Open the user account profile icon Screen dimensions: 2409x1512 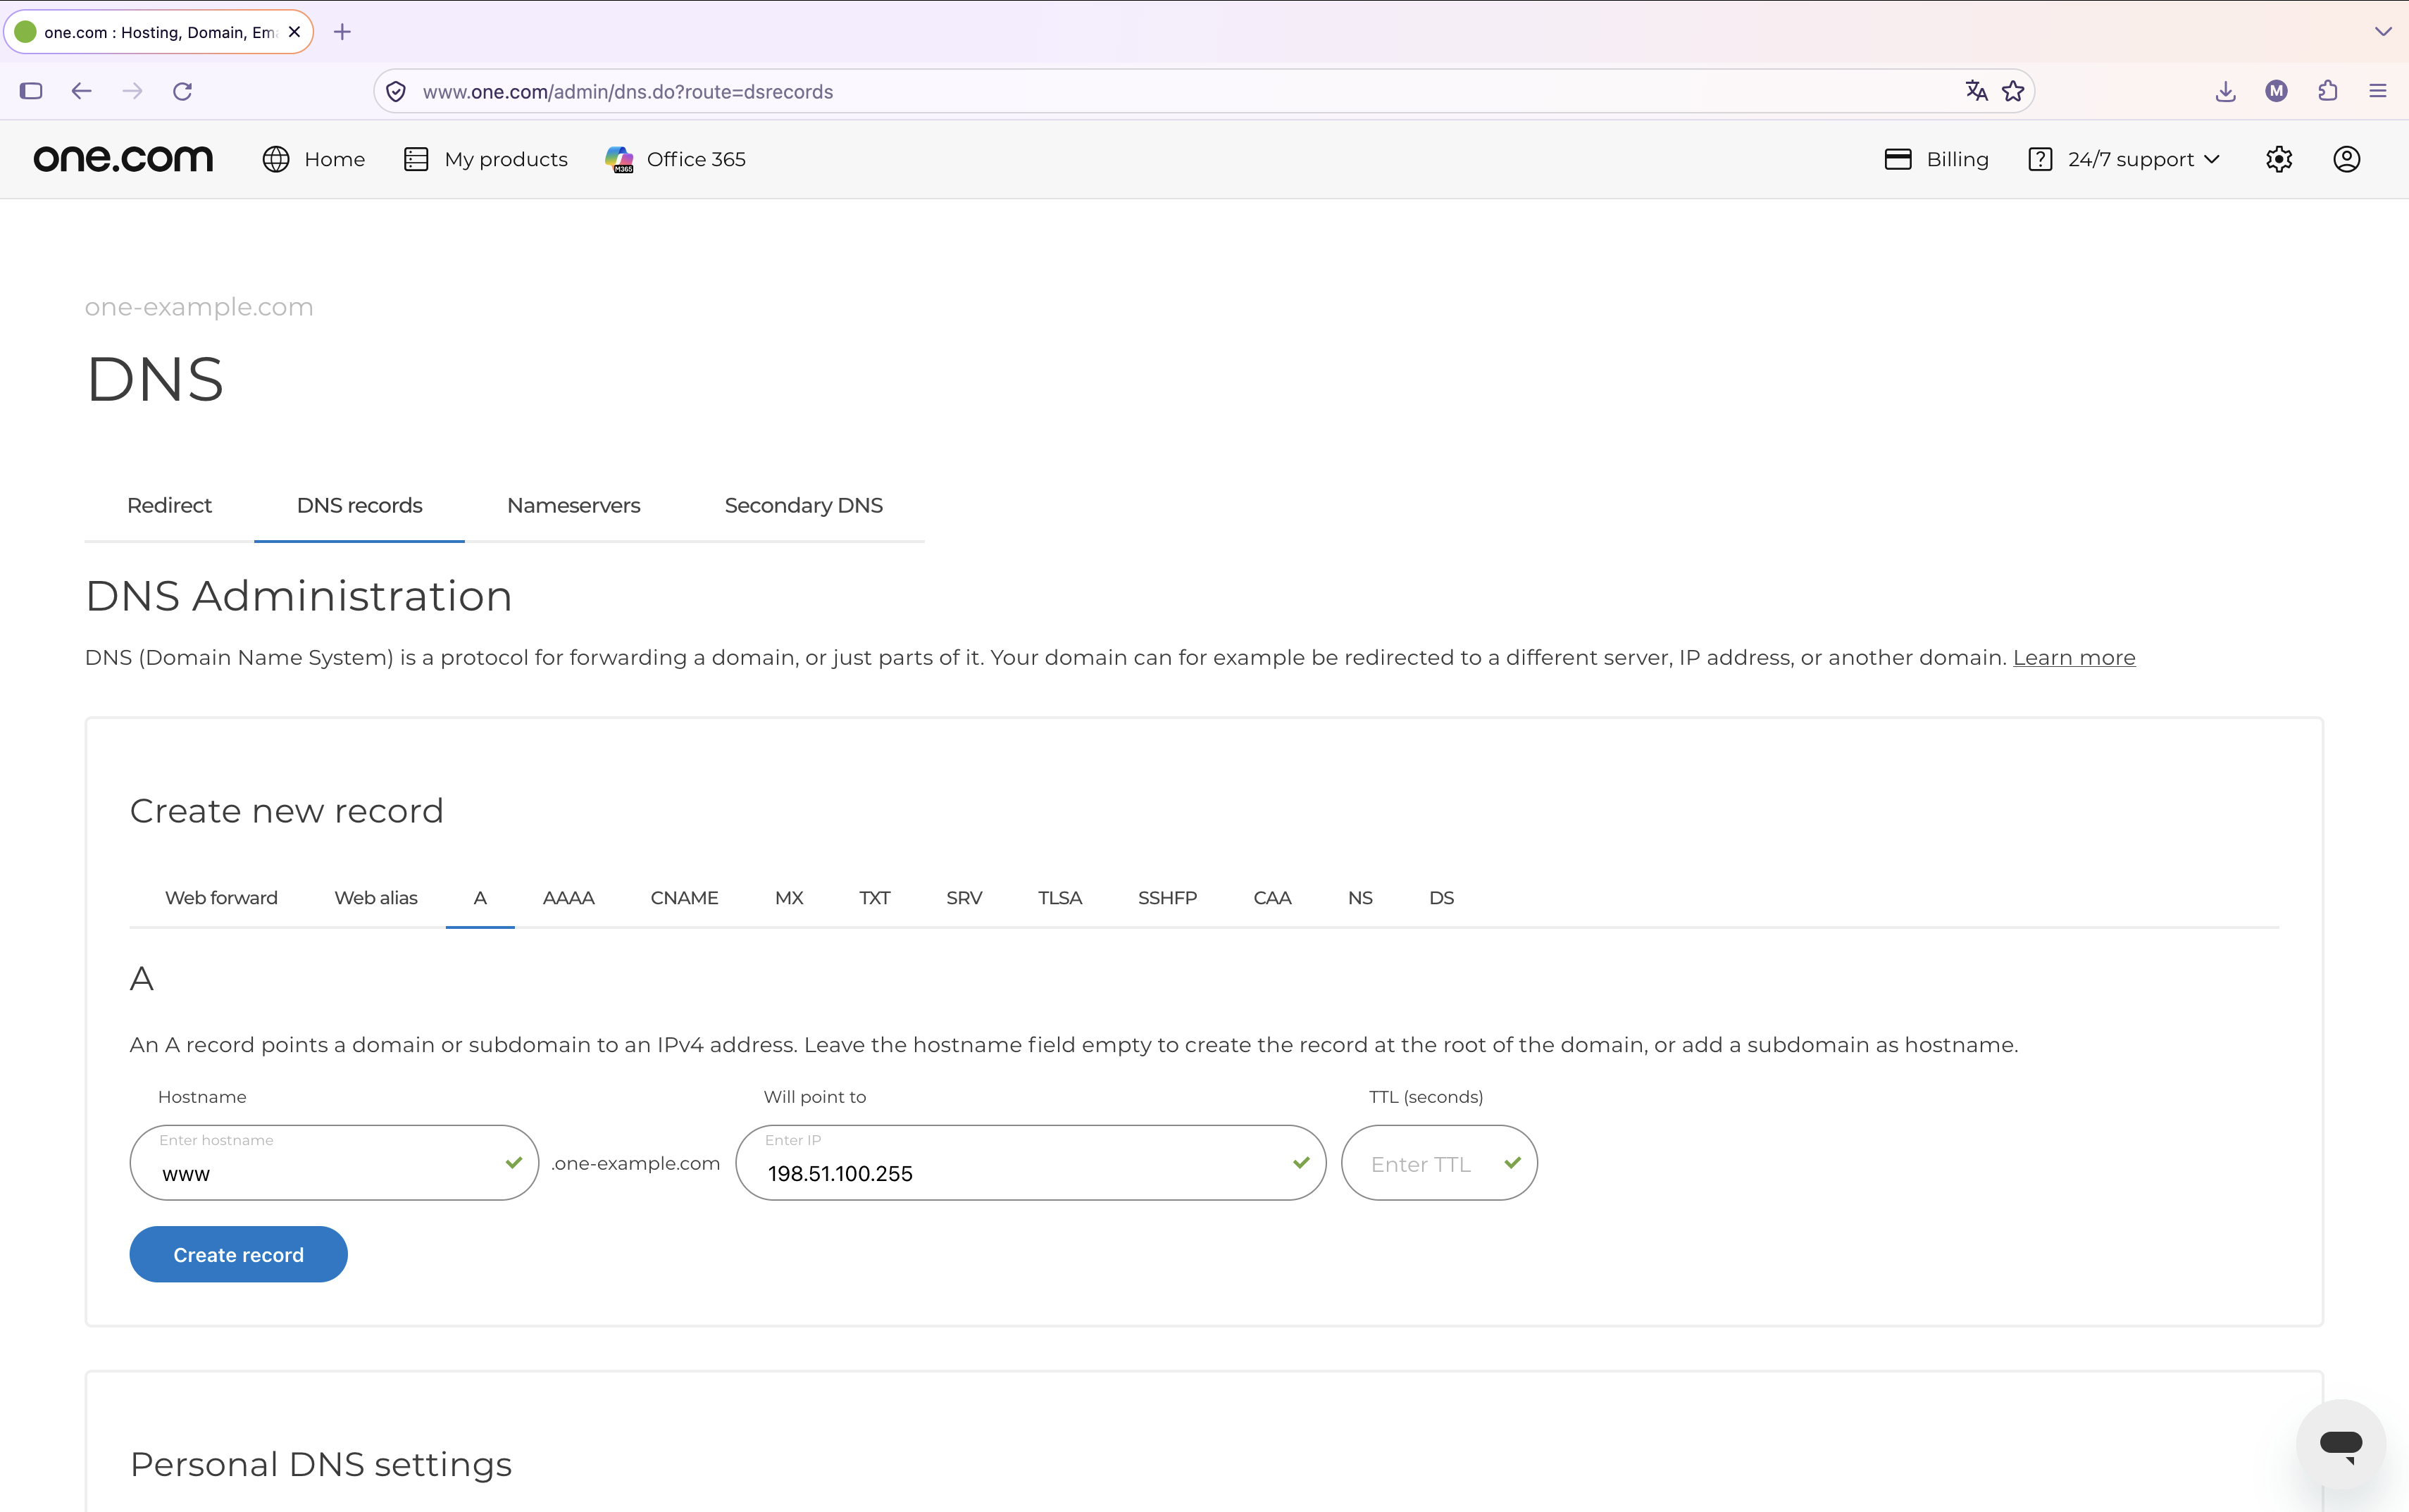point(2346,159)
